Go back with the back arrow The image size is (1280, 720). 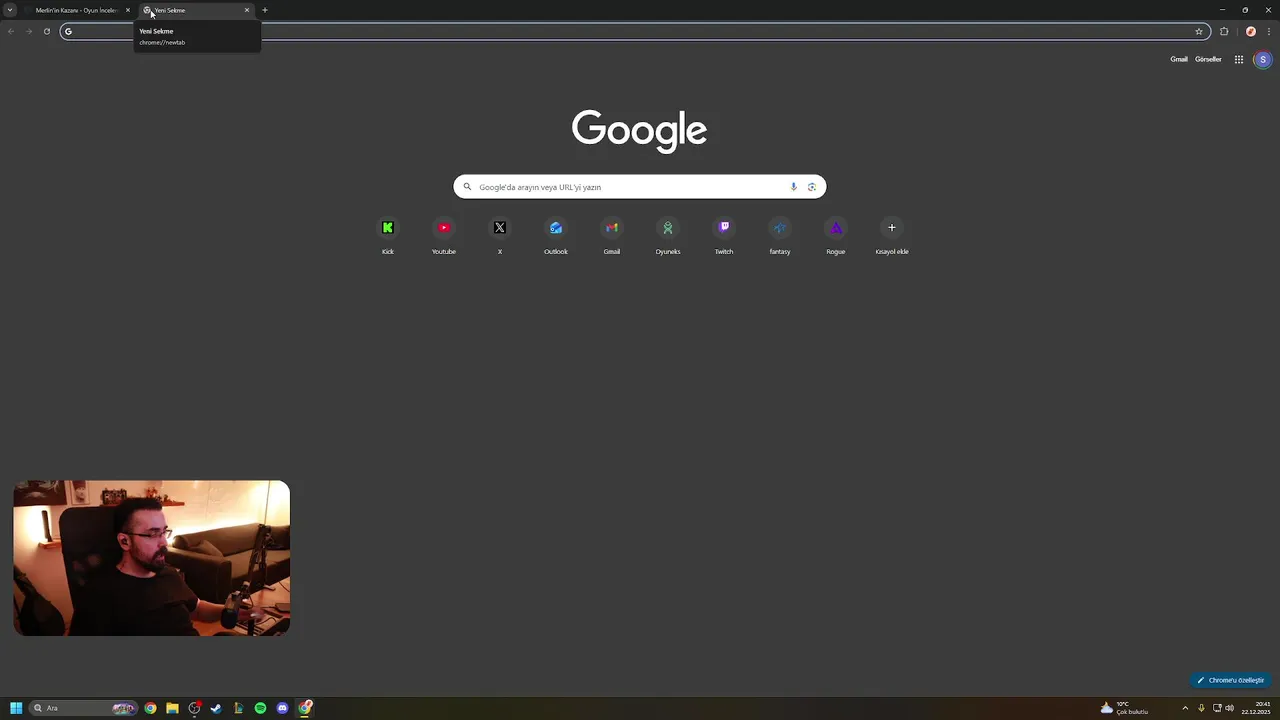point(11,31)
